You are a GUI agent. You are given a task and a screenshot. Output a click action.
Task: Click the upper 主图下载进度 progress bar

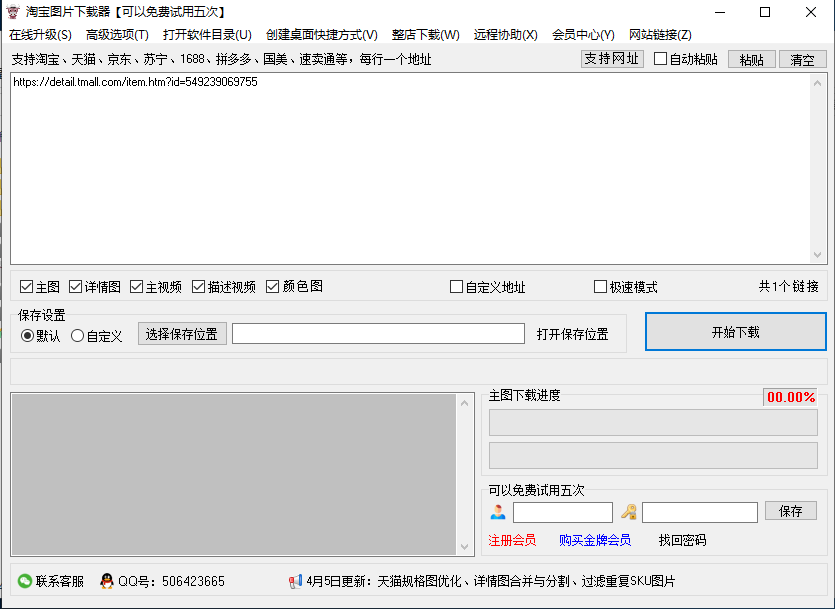tap(653, 423)
